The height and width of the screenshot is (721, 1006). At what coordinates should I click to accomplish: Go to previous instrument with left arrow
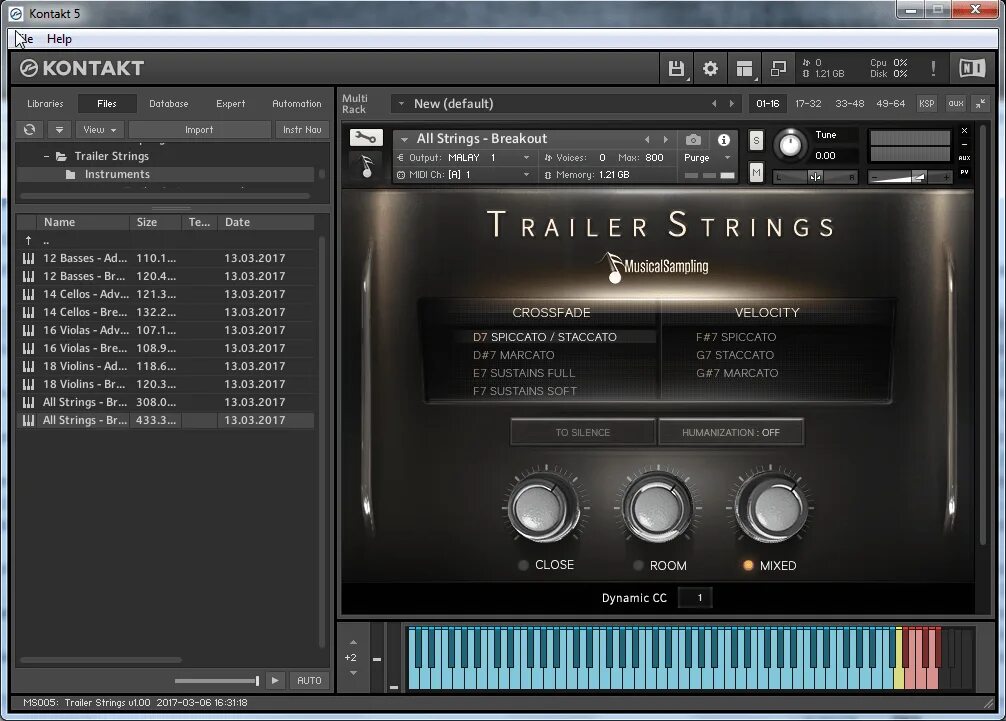647,139
